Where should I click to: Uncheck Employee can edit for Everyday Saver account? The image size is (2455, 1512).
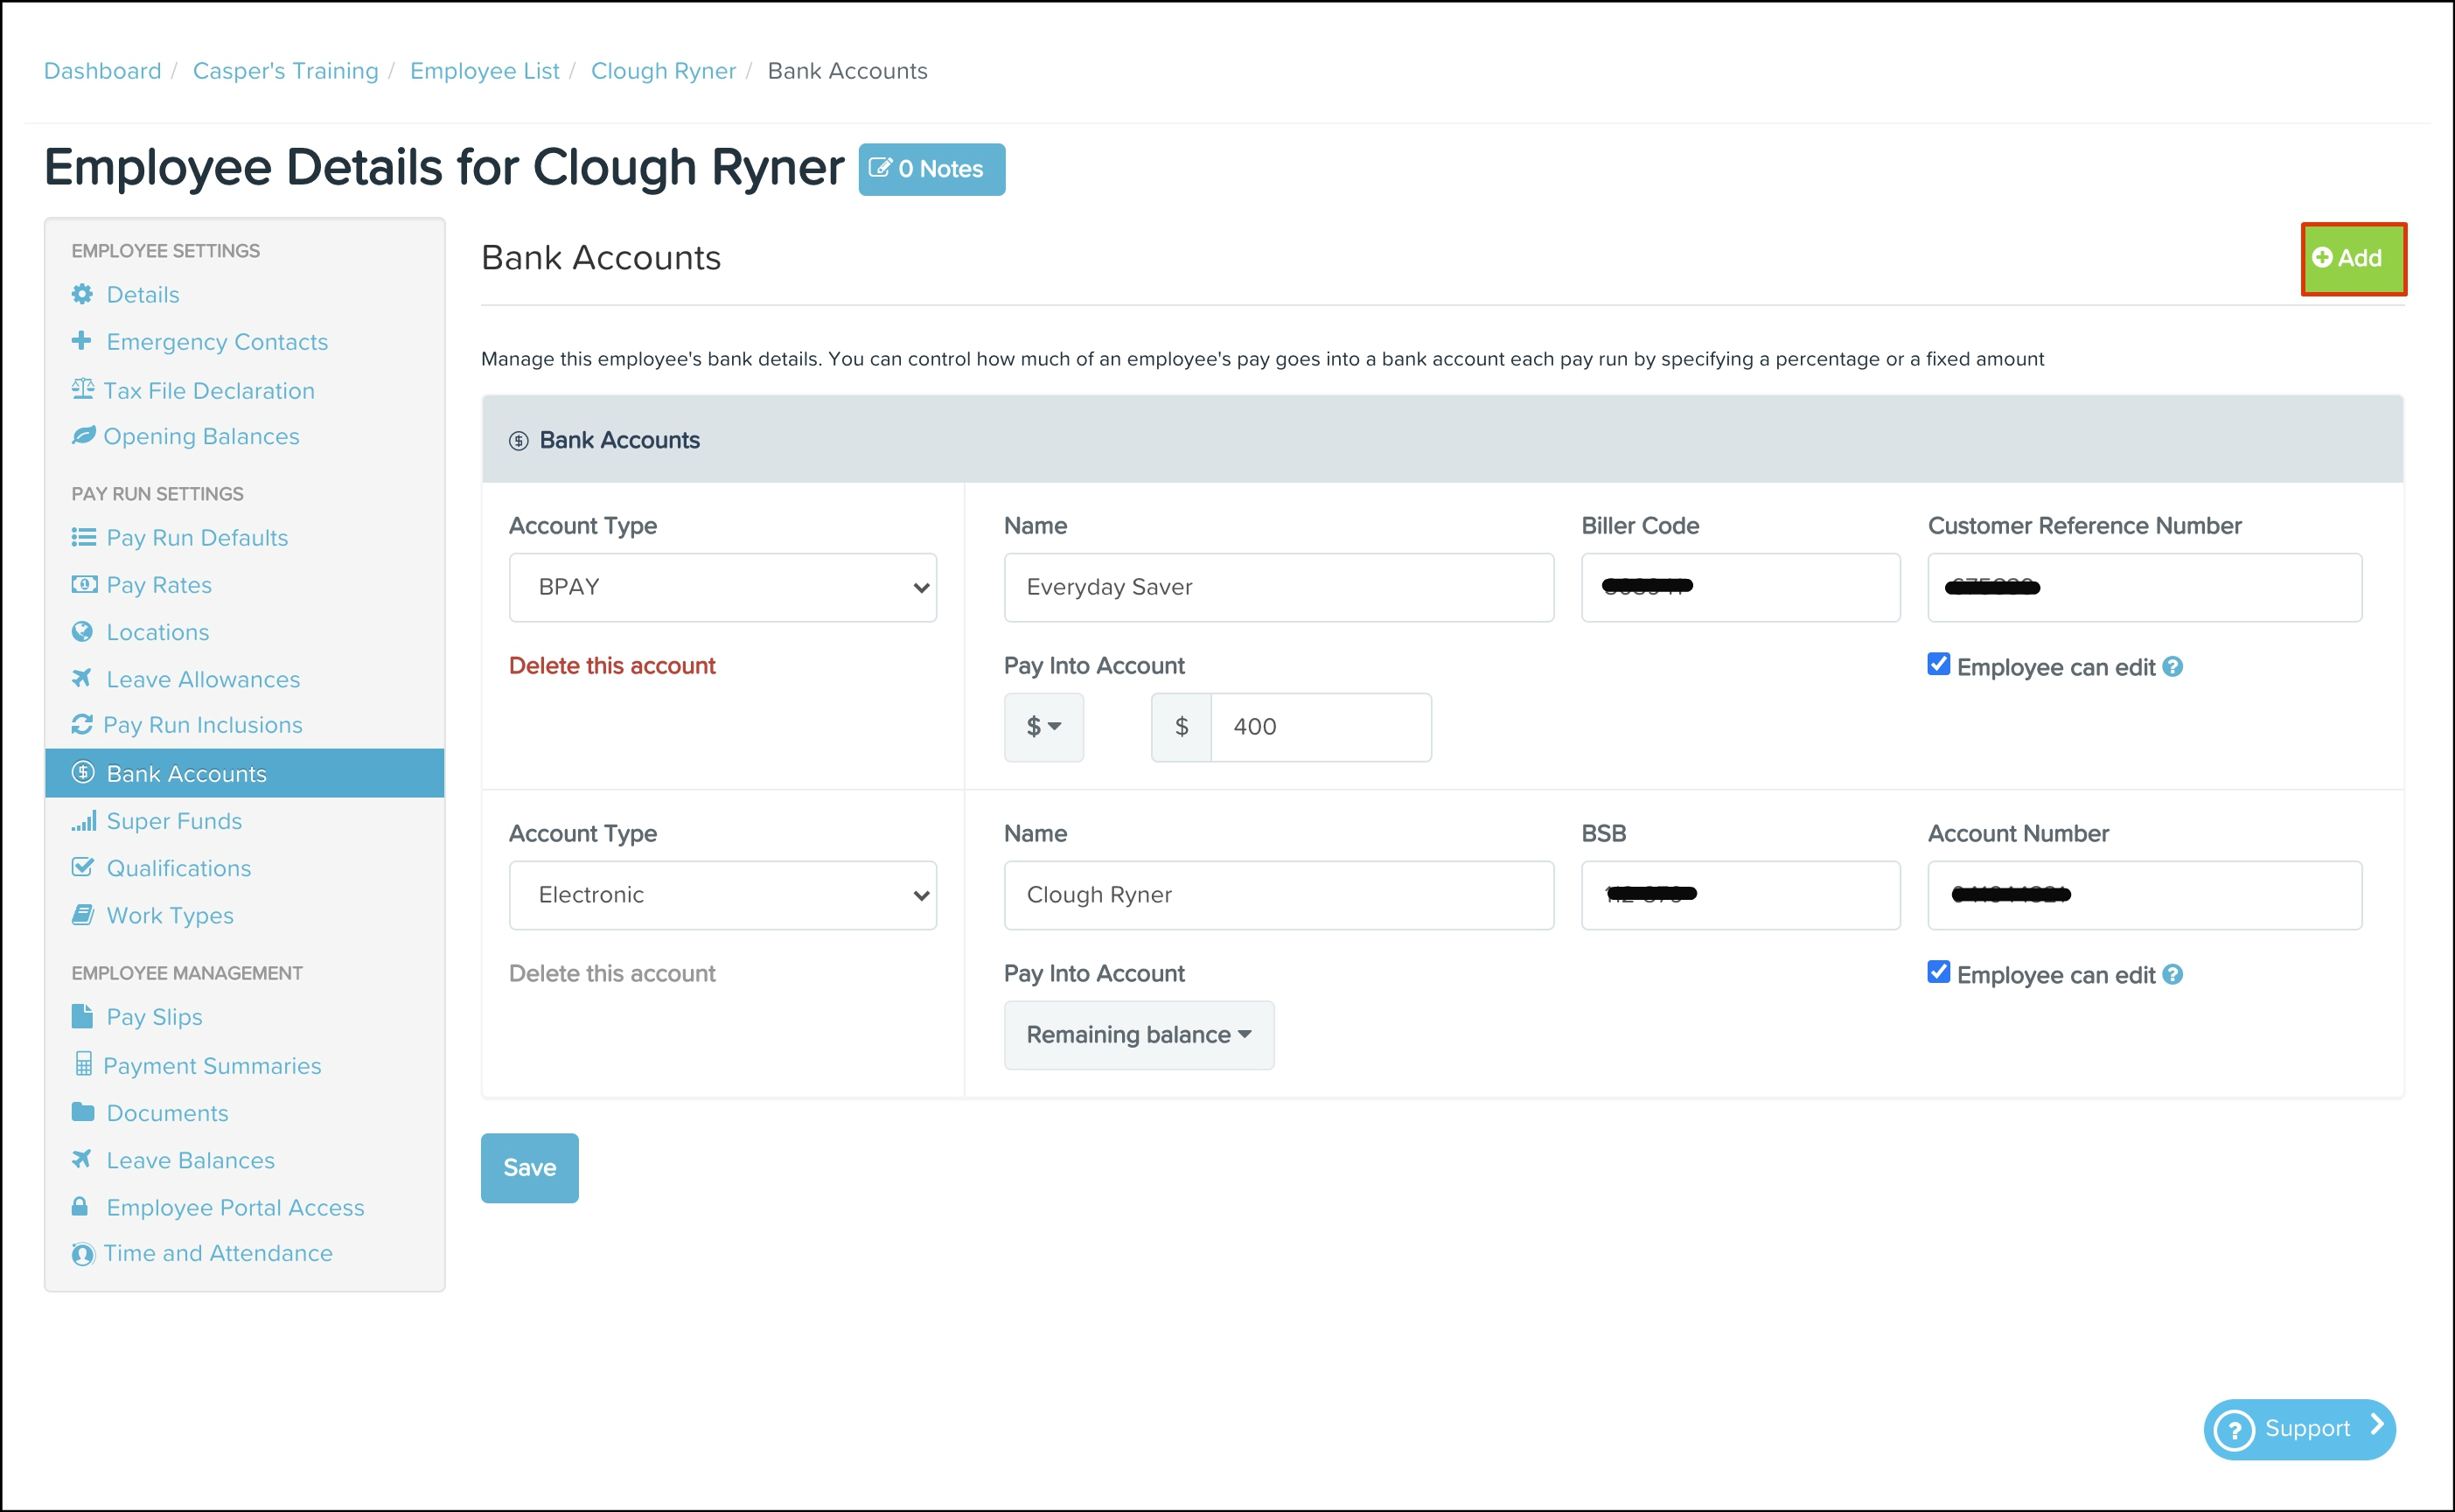point(1938,665)
